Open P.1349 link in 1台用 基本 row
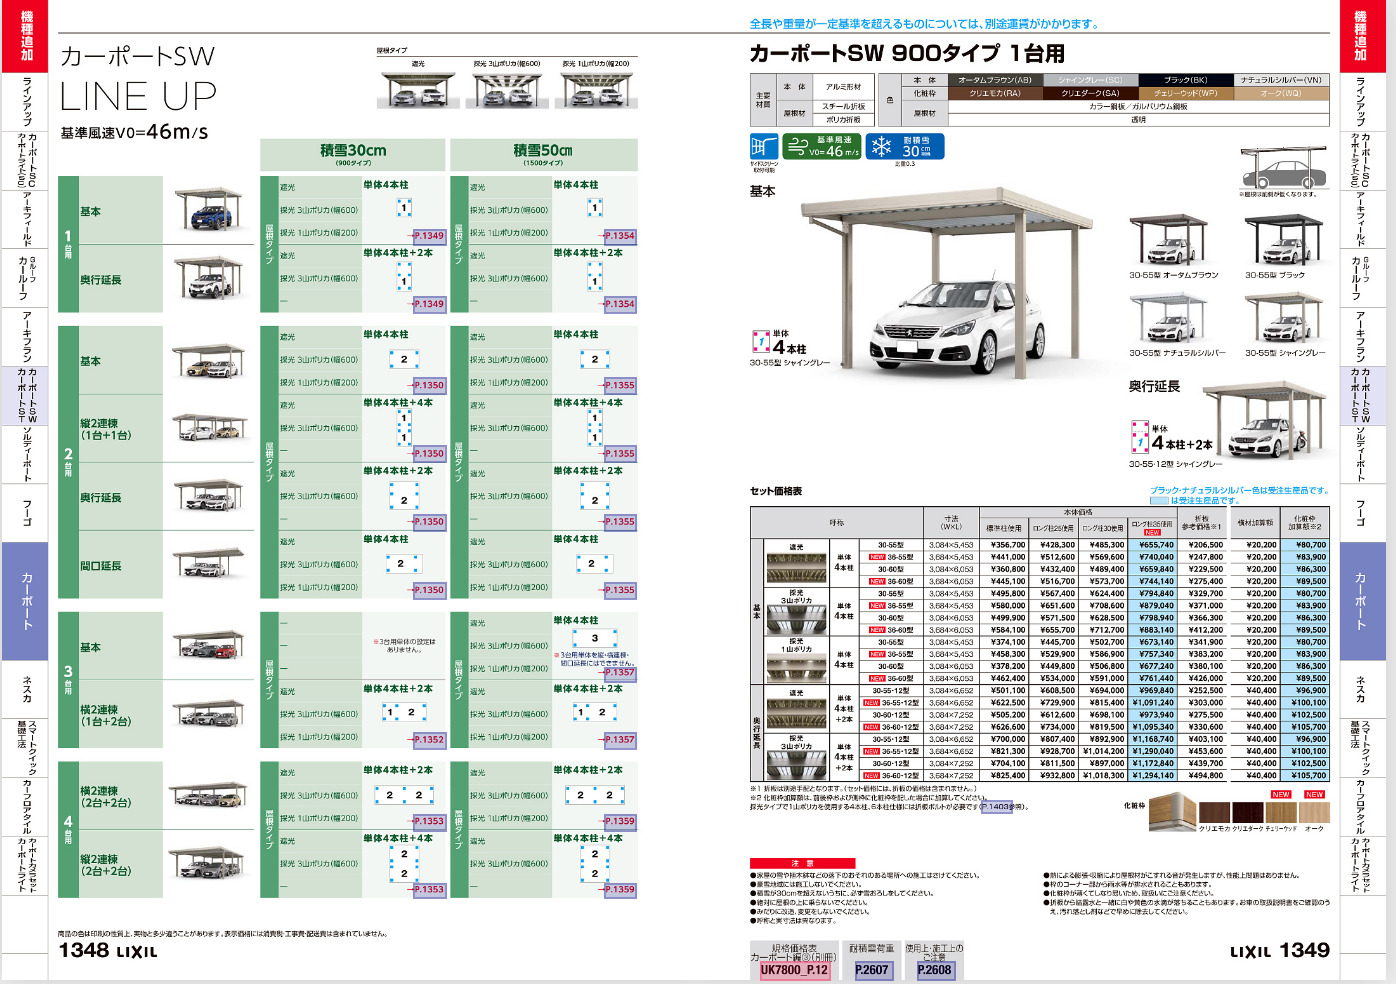 (428, 236)
